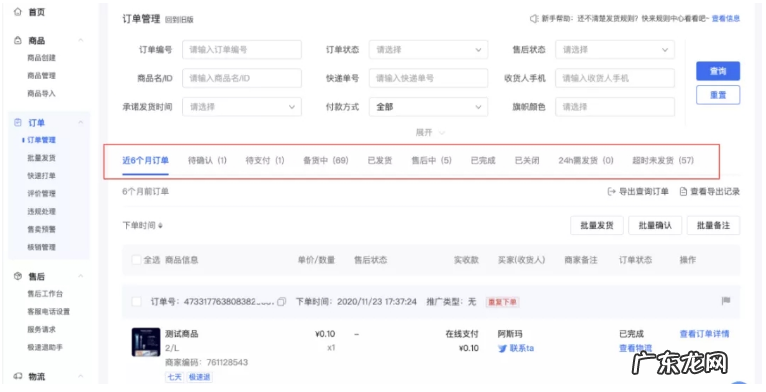Screen dimensions: 766x392
Task: Click the 回到旧版 link
Action: click(179, 20)
